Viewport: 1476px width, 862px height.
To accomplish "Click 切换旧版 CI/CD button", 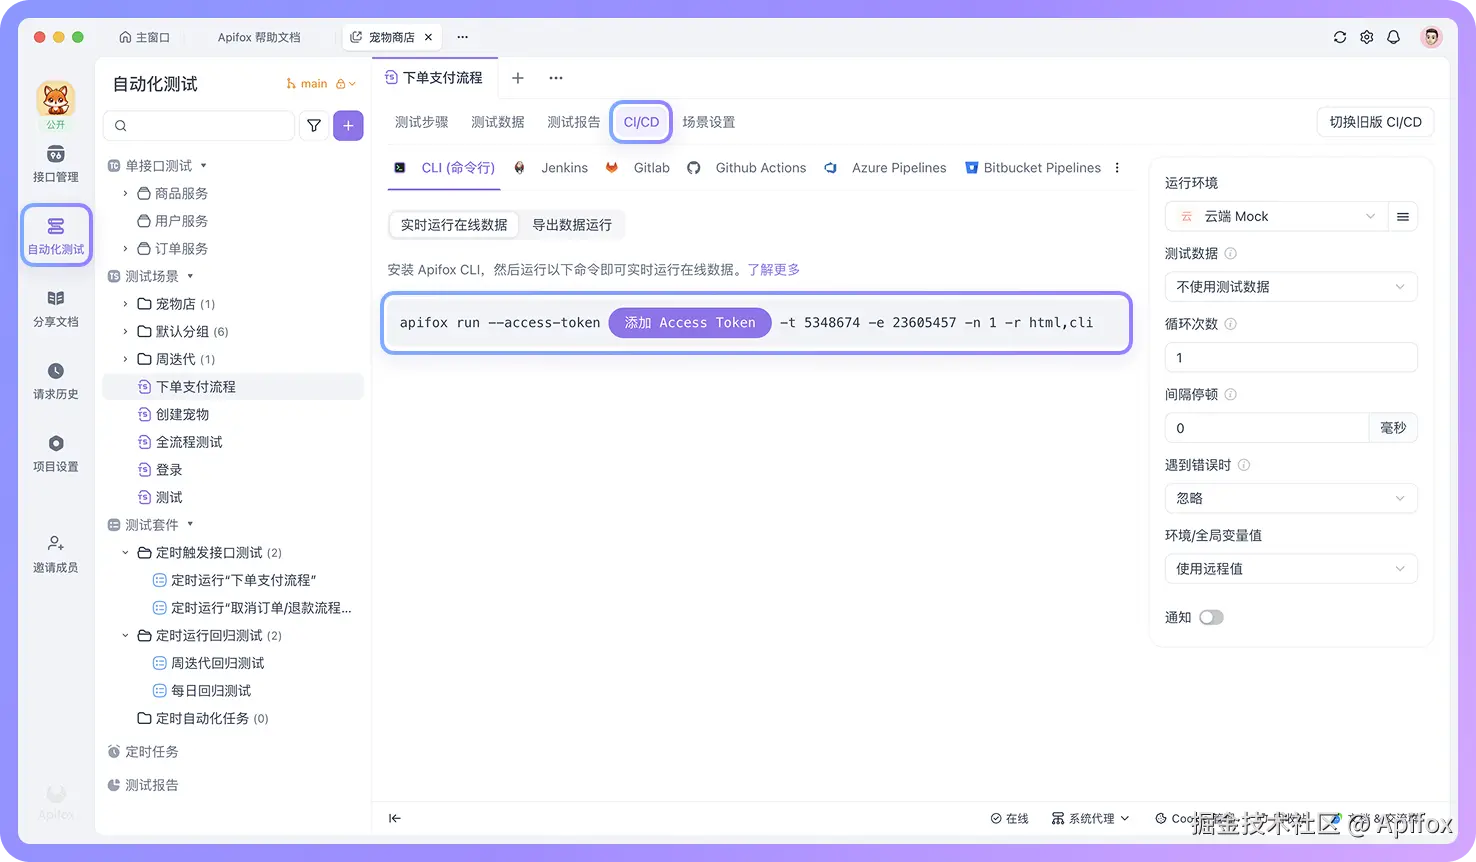I will pyautogui.click(x=1375, y=122).
